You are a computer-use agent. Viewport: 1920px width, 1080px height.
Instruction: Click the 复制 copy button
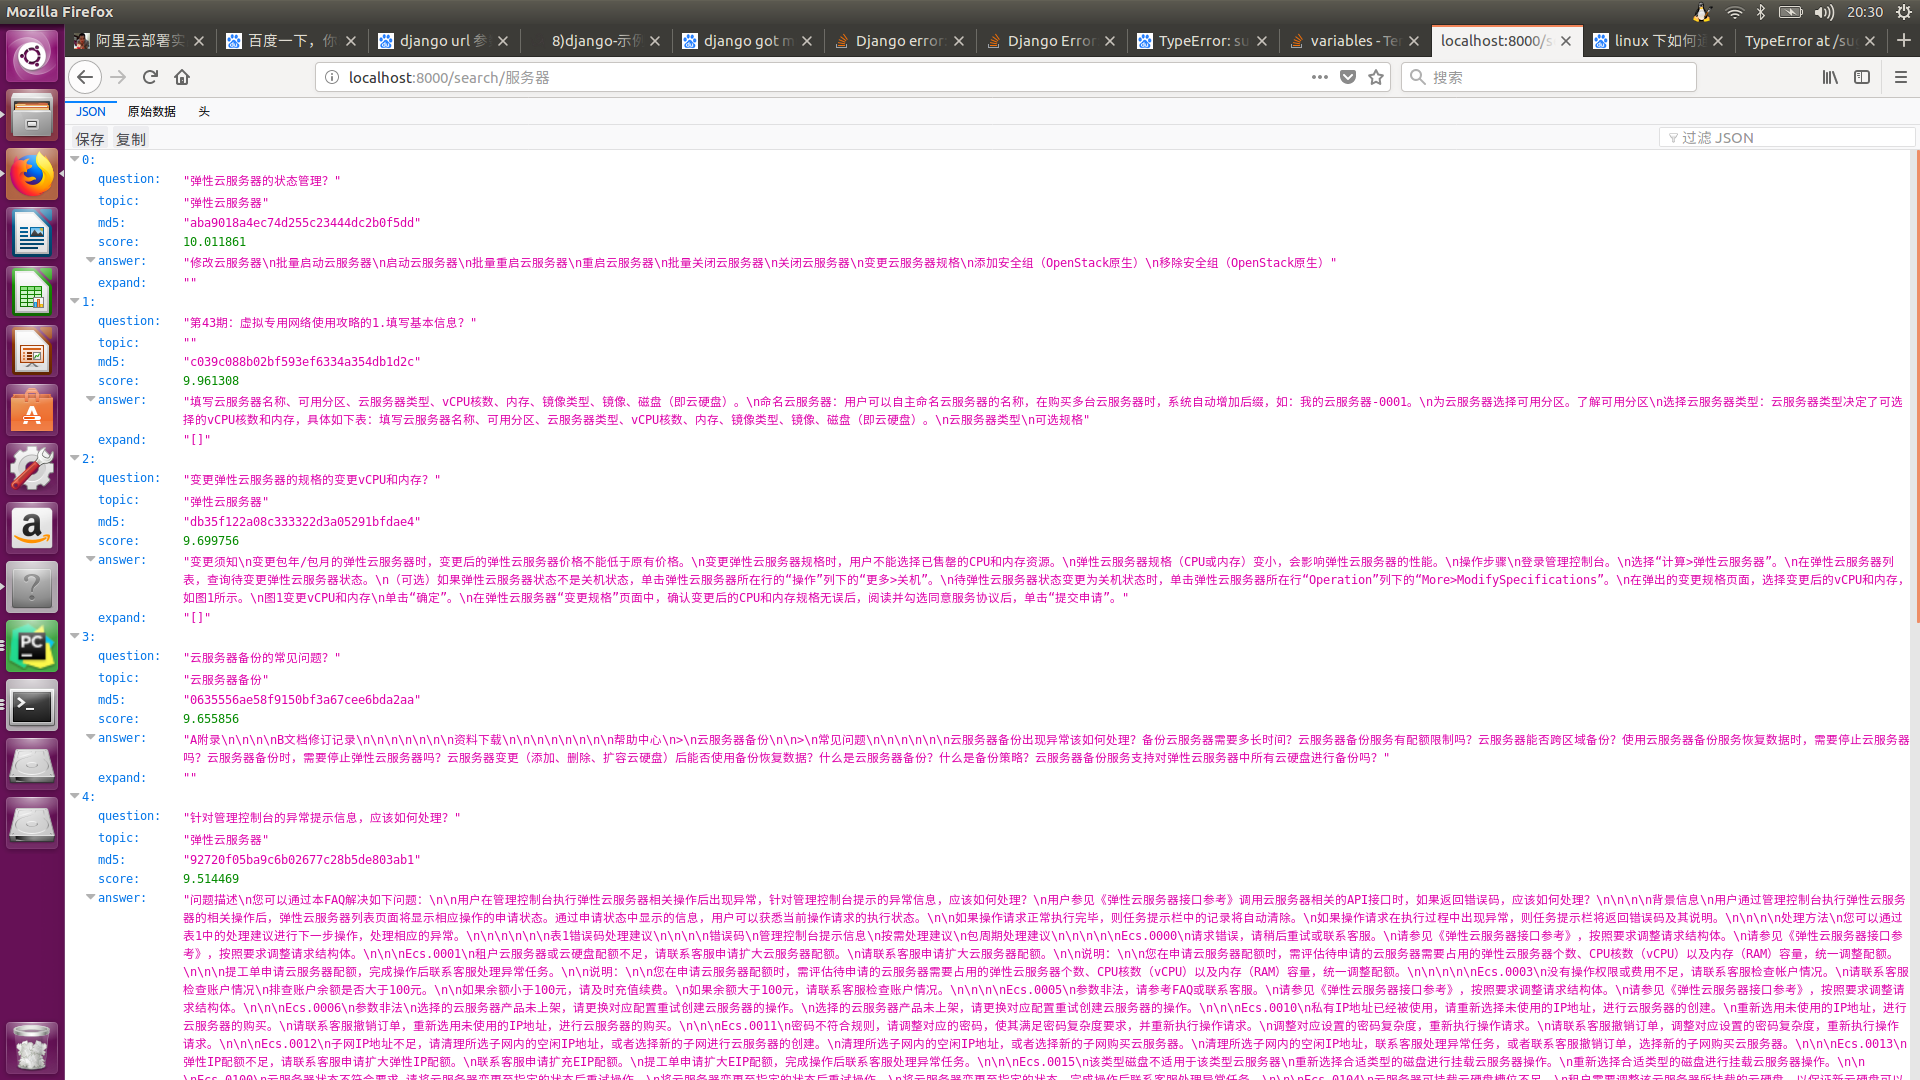[131, 139]
